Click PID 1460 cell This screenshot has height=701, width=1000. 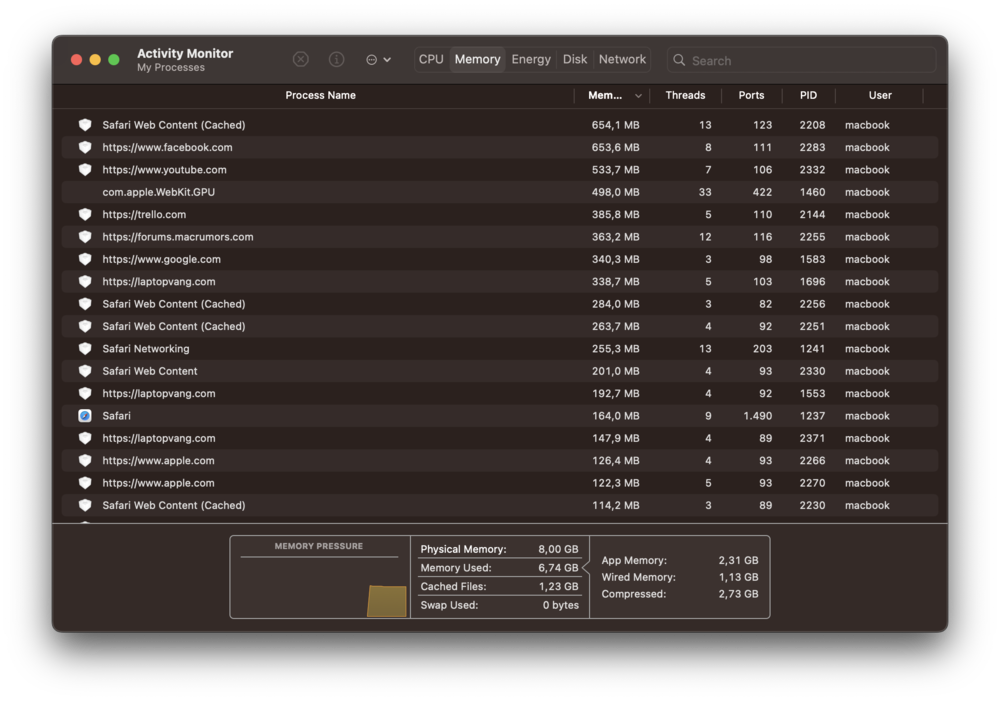coord(812,192)
